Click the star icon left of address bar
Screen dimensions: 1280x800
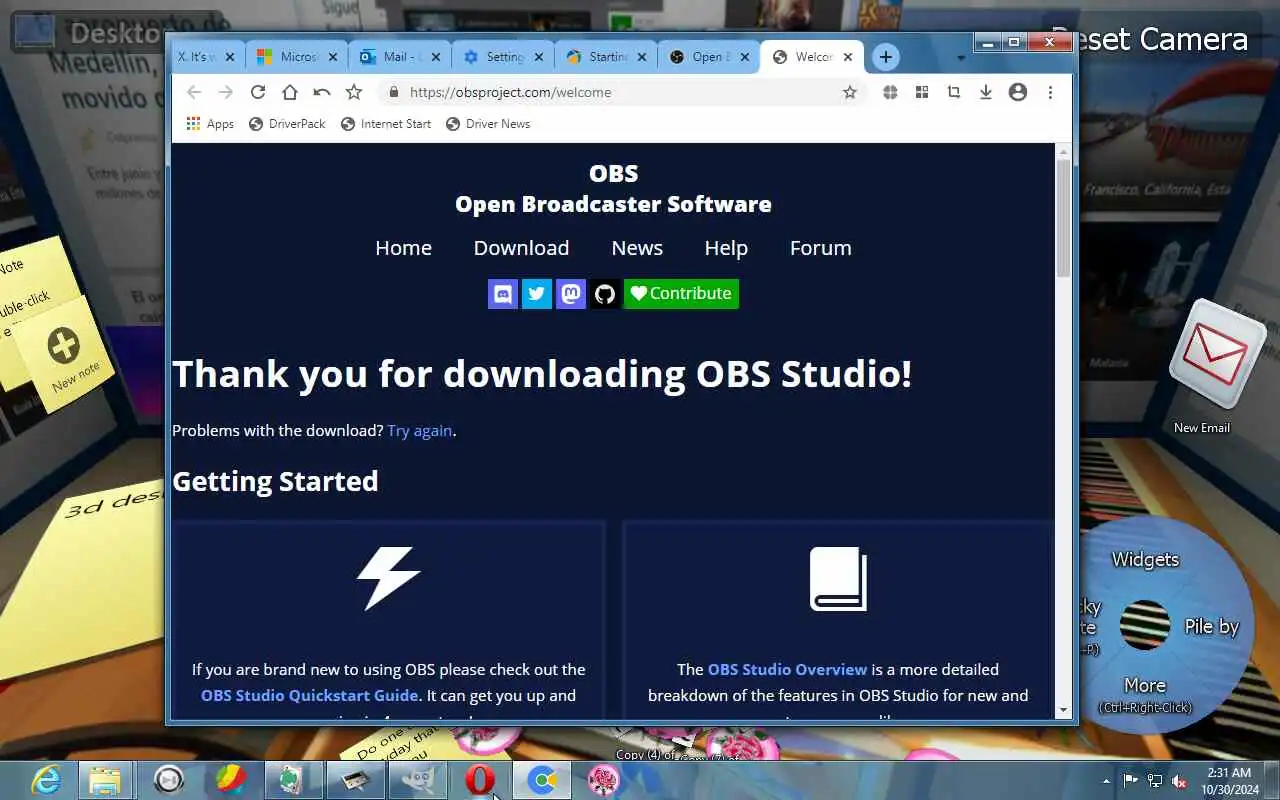tap(354, 92)
